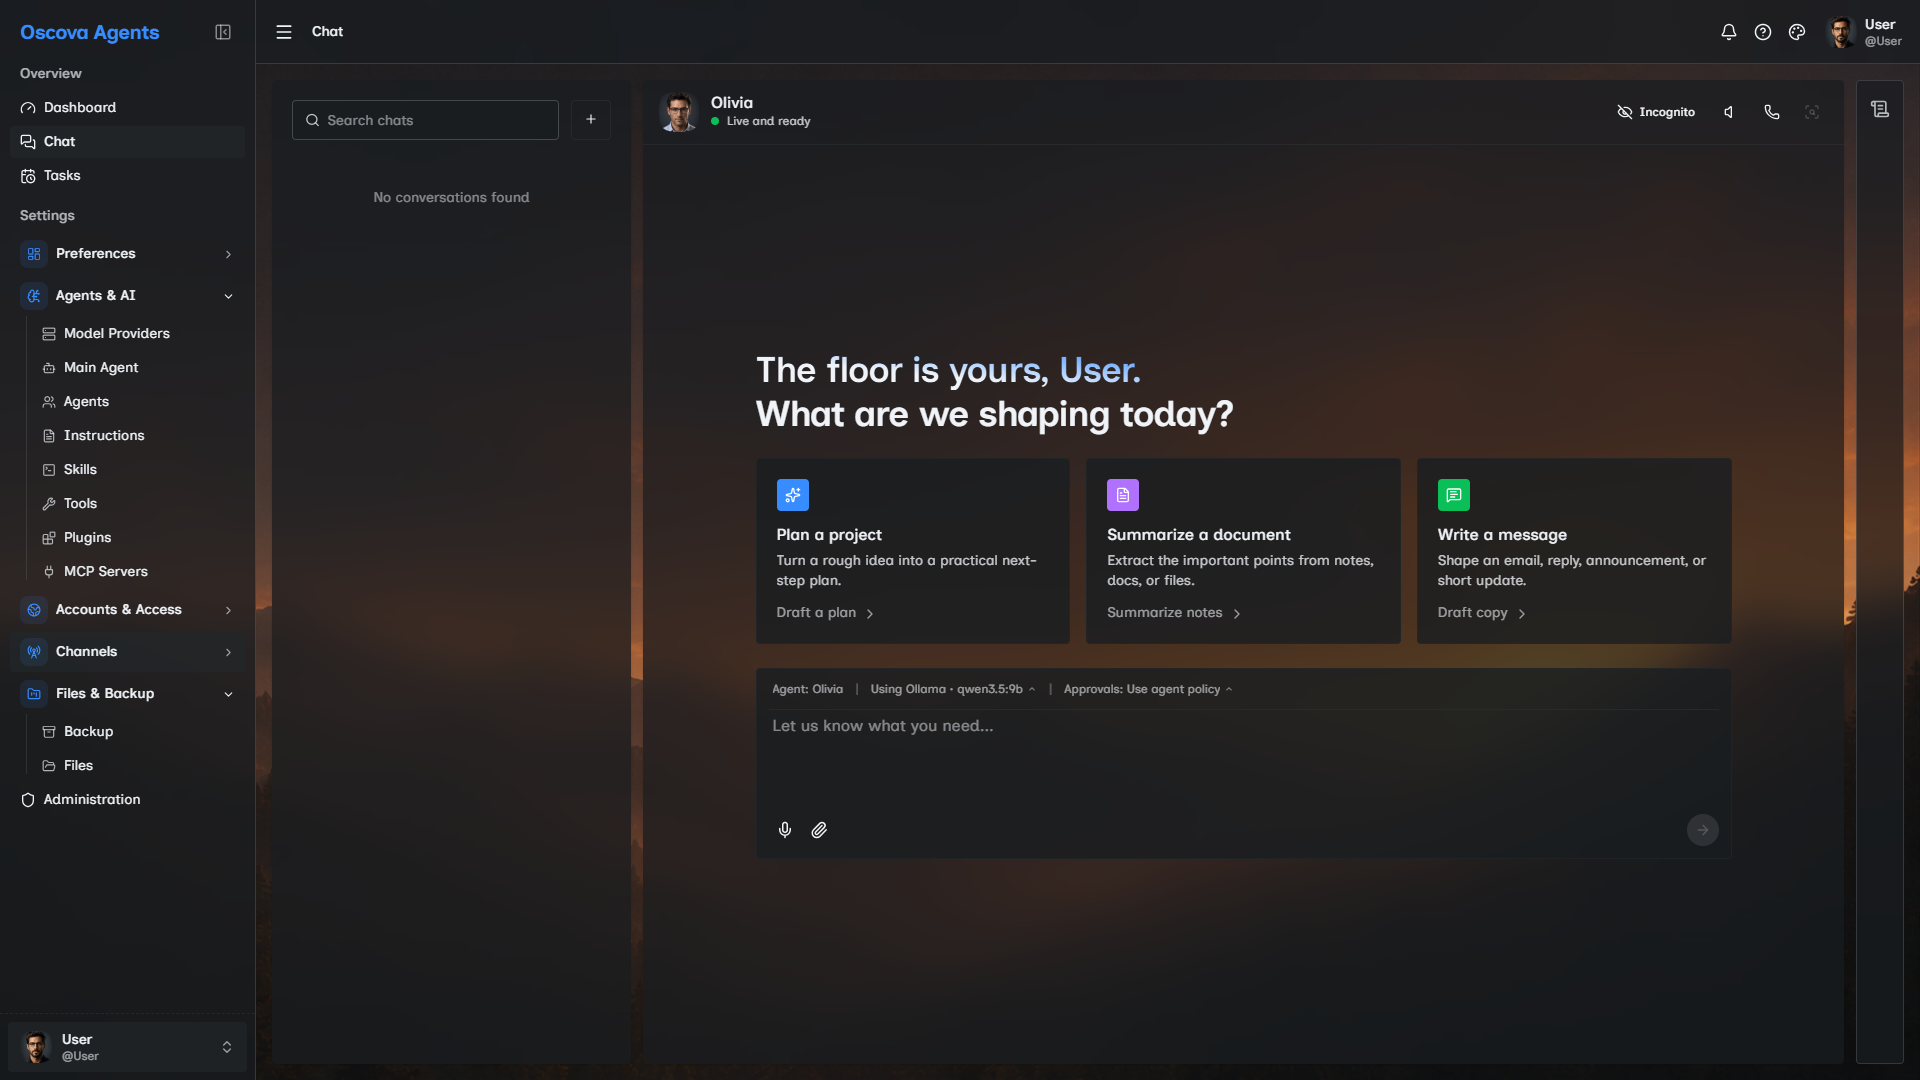This screenshot has height=1080, width=1920.
Task: Open Tasks in the sidebar
Action: coord(127,175)
